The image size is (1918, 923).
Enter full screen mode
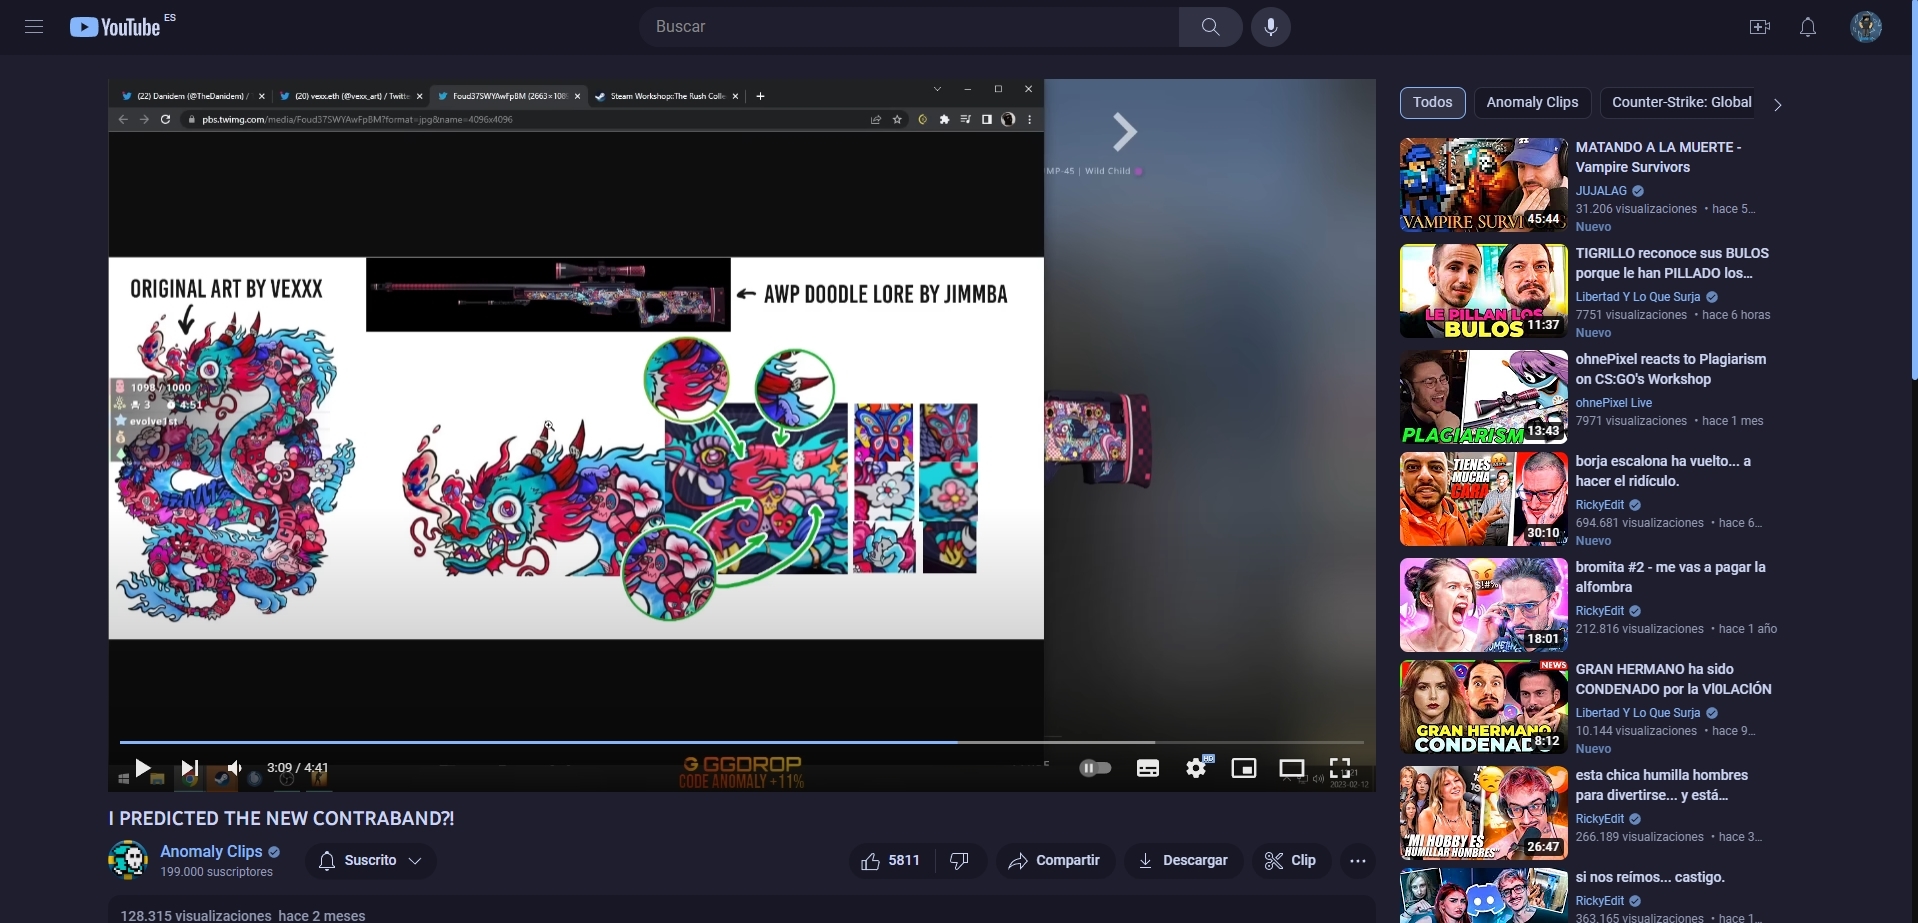click(x=1340, y=768)
